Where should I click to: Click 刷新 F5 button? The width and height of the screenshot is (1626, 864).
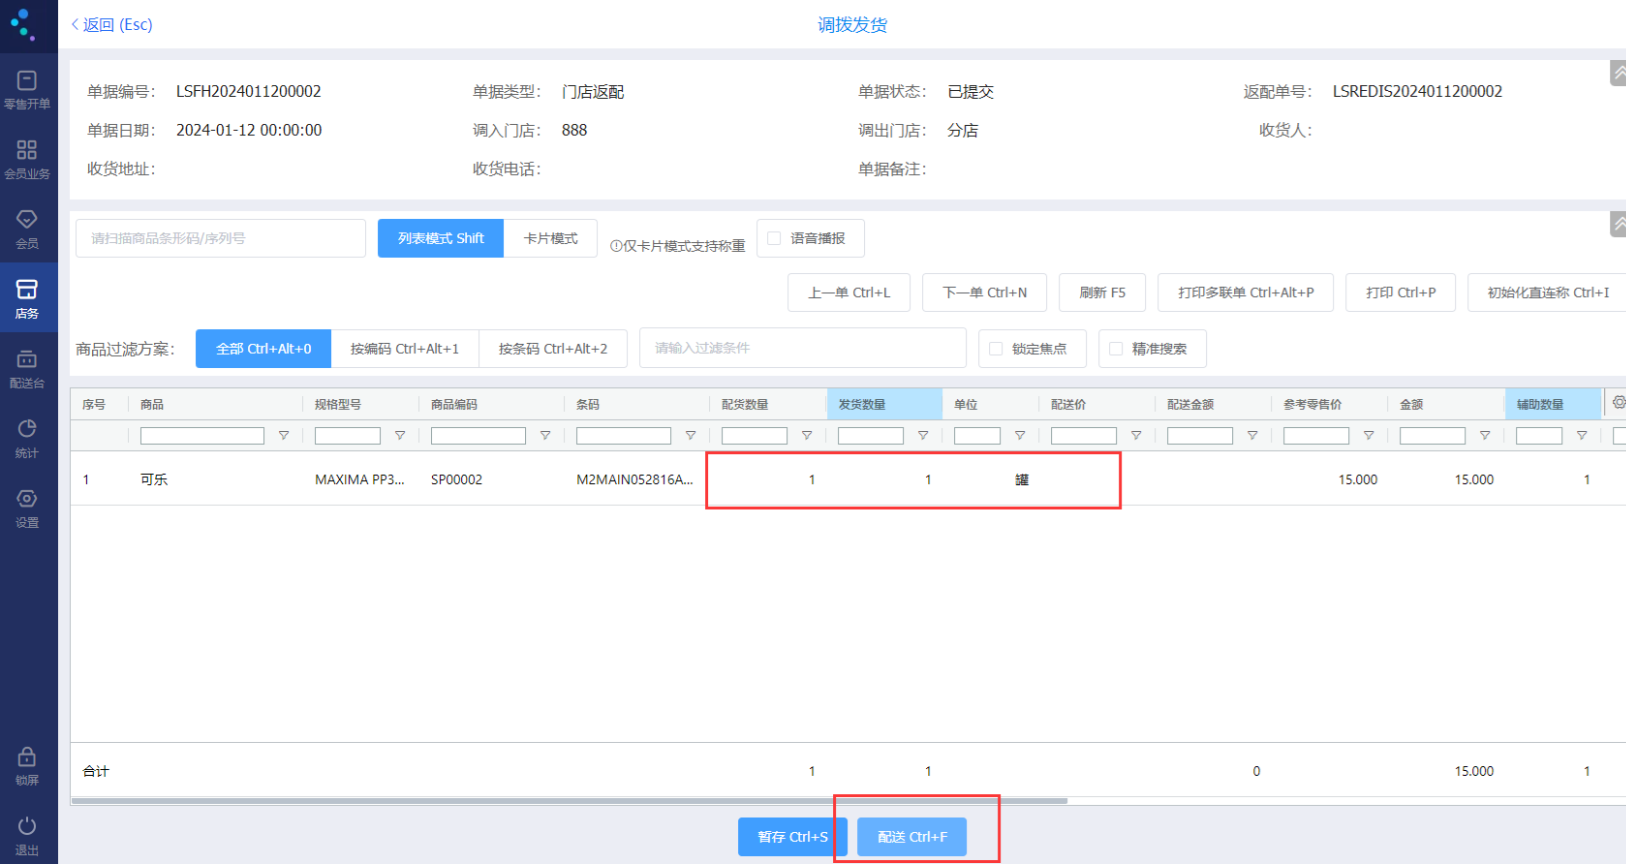pyautogui.click(x=1102, y=292)
